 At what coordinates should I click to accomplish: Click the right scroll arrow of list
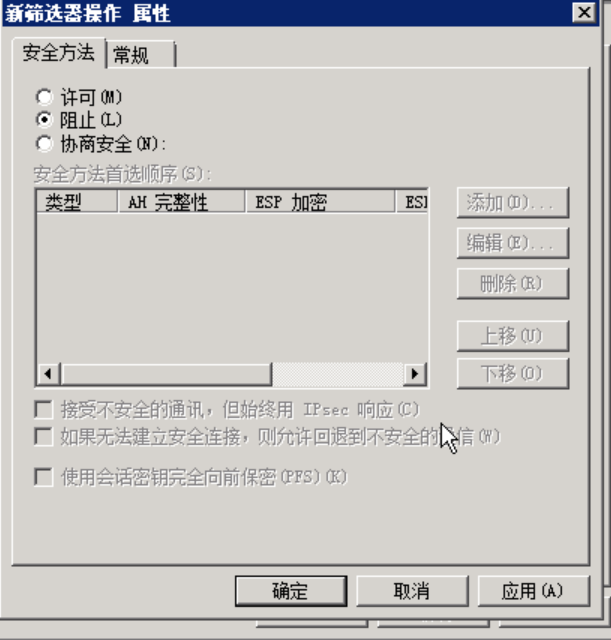click(x=415, y=373)
